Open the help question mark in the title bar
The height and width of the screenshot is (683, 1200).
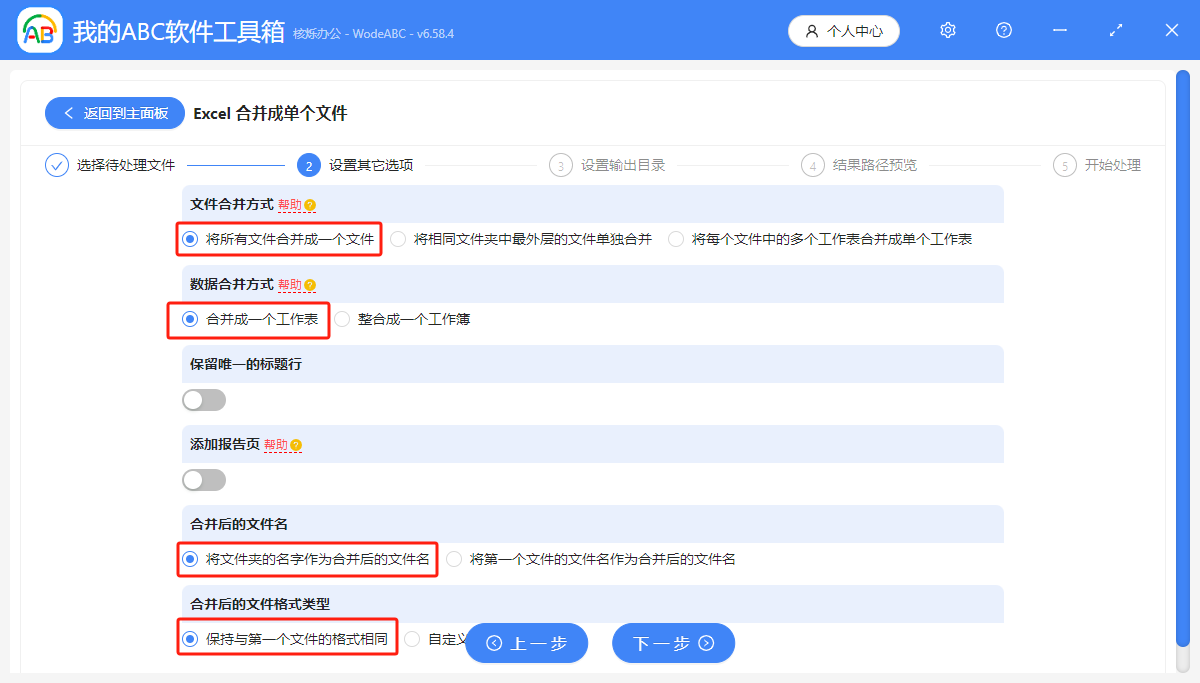(1003, 30)
